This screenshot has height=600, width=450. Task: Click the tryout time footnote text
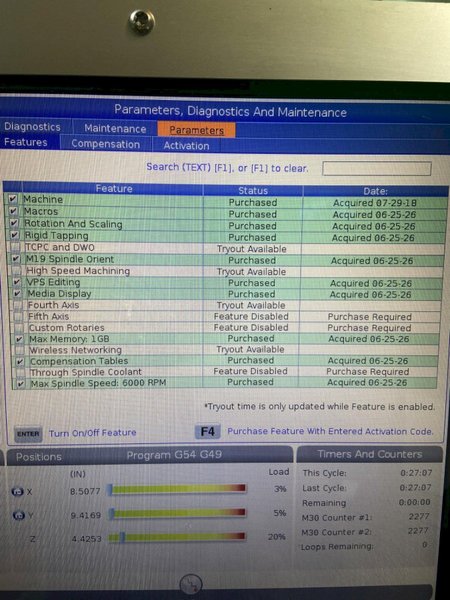tap(320, 406)
